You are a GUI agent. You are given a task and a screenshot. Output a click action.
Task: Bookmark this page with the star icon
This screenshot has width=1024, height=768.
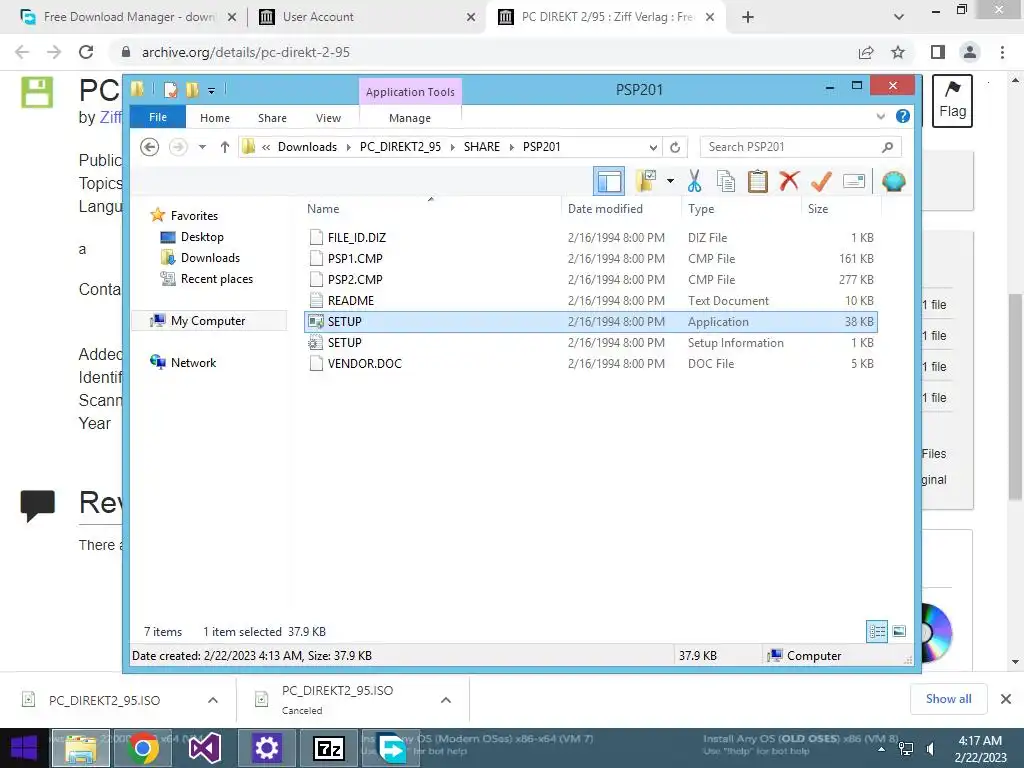[x=898, y=52]
